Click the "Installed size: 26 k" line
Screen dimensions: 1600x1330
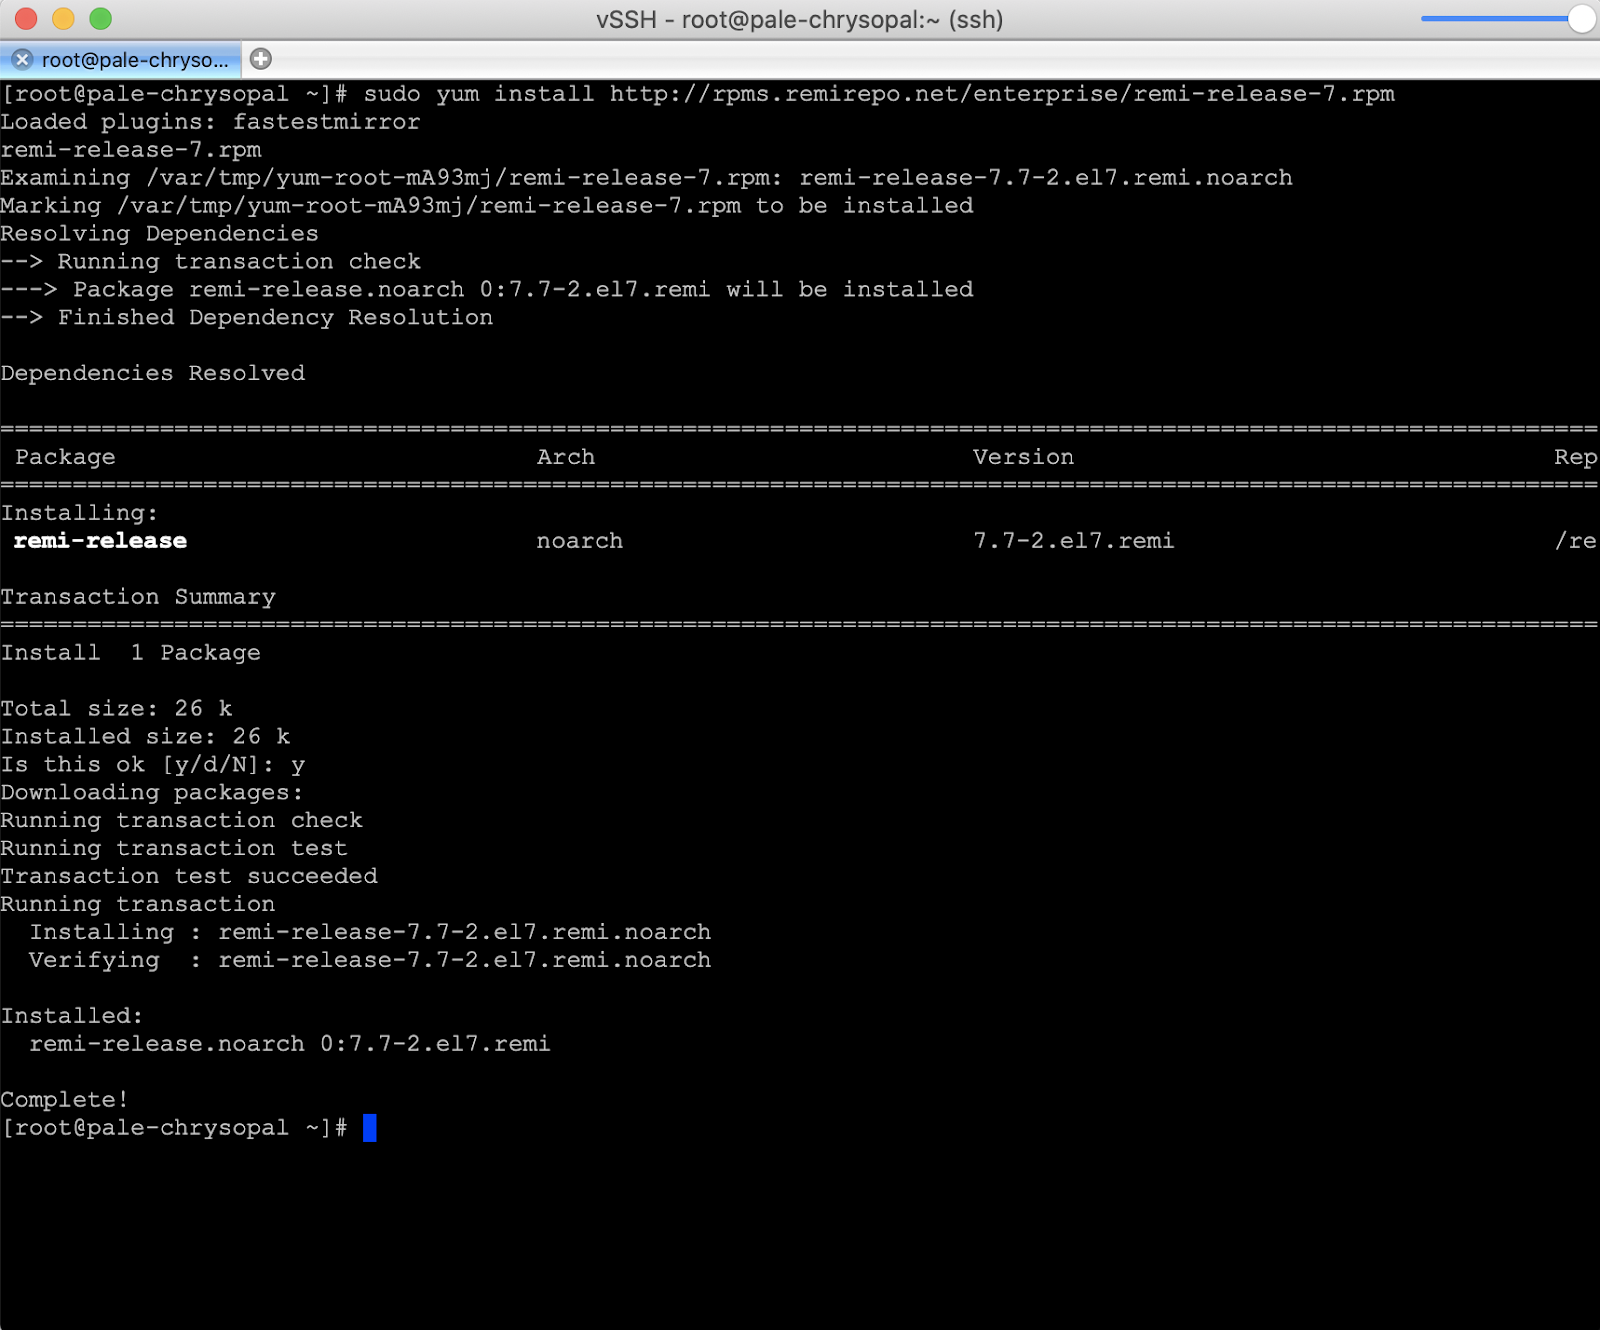(x=145, y=738)
